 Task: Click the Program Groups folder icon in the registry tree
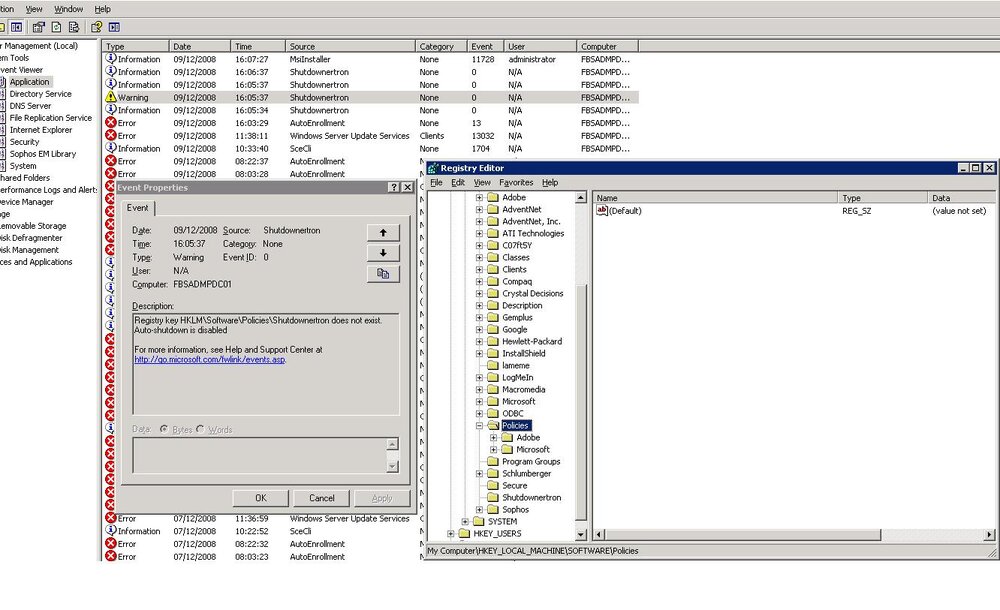[x=493, y=461]
